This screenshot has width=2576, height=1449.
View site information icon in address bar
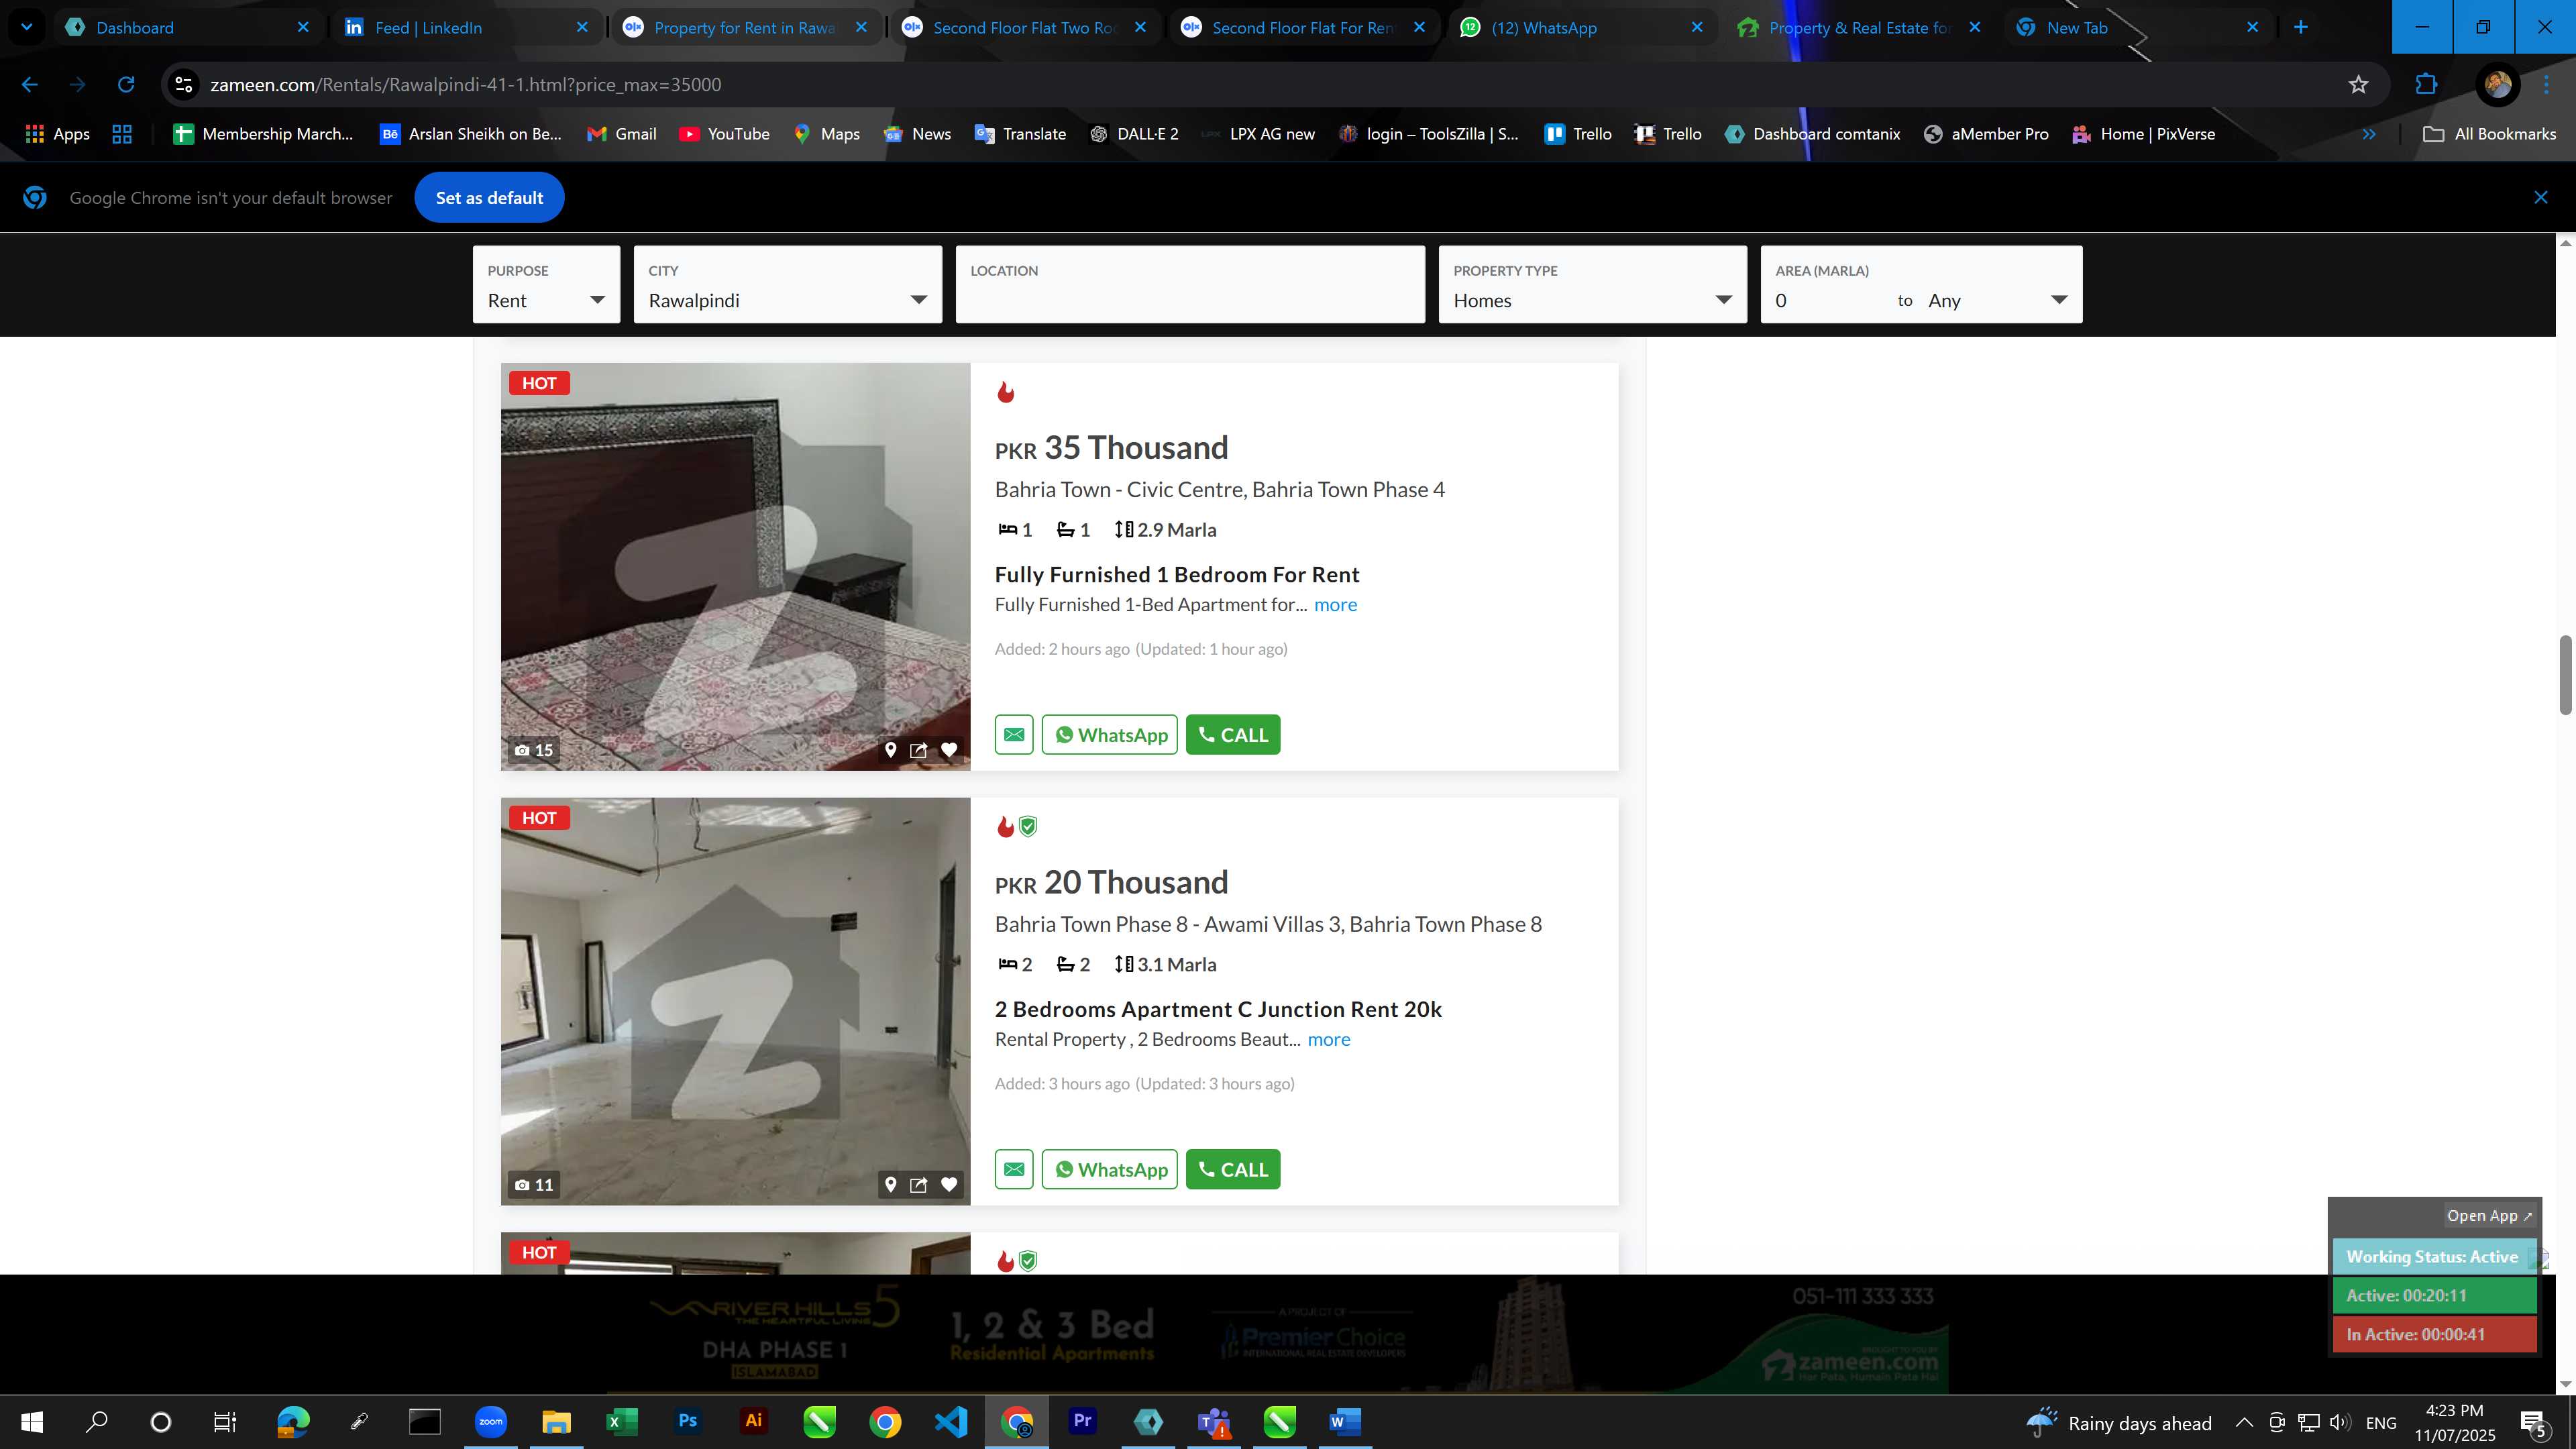[184, 85]
